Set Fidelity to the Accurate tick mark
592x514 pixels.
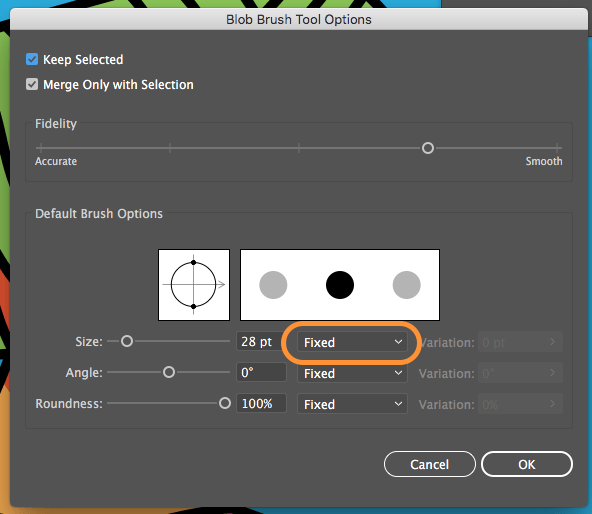[x=41, y=148]
